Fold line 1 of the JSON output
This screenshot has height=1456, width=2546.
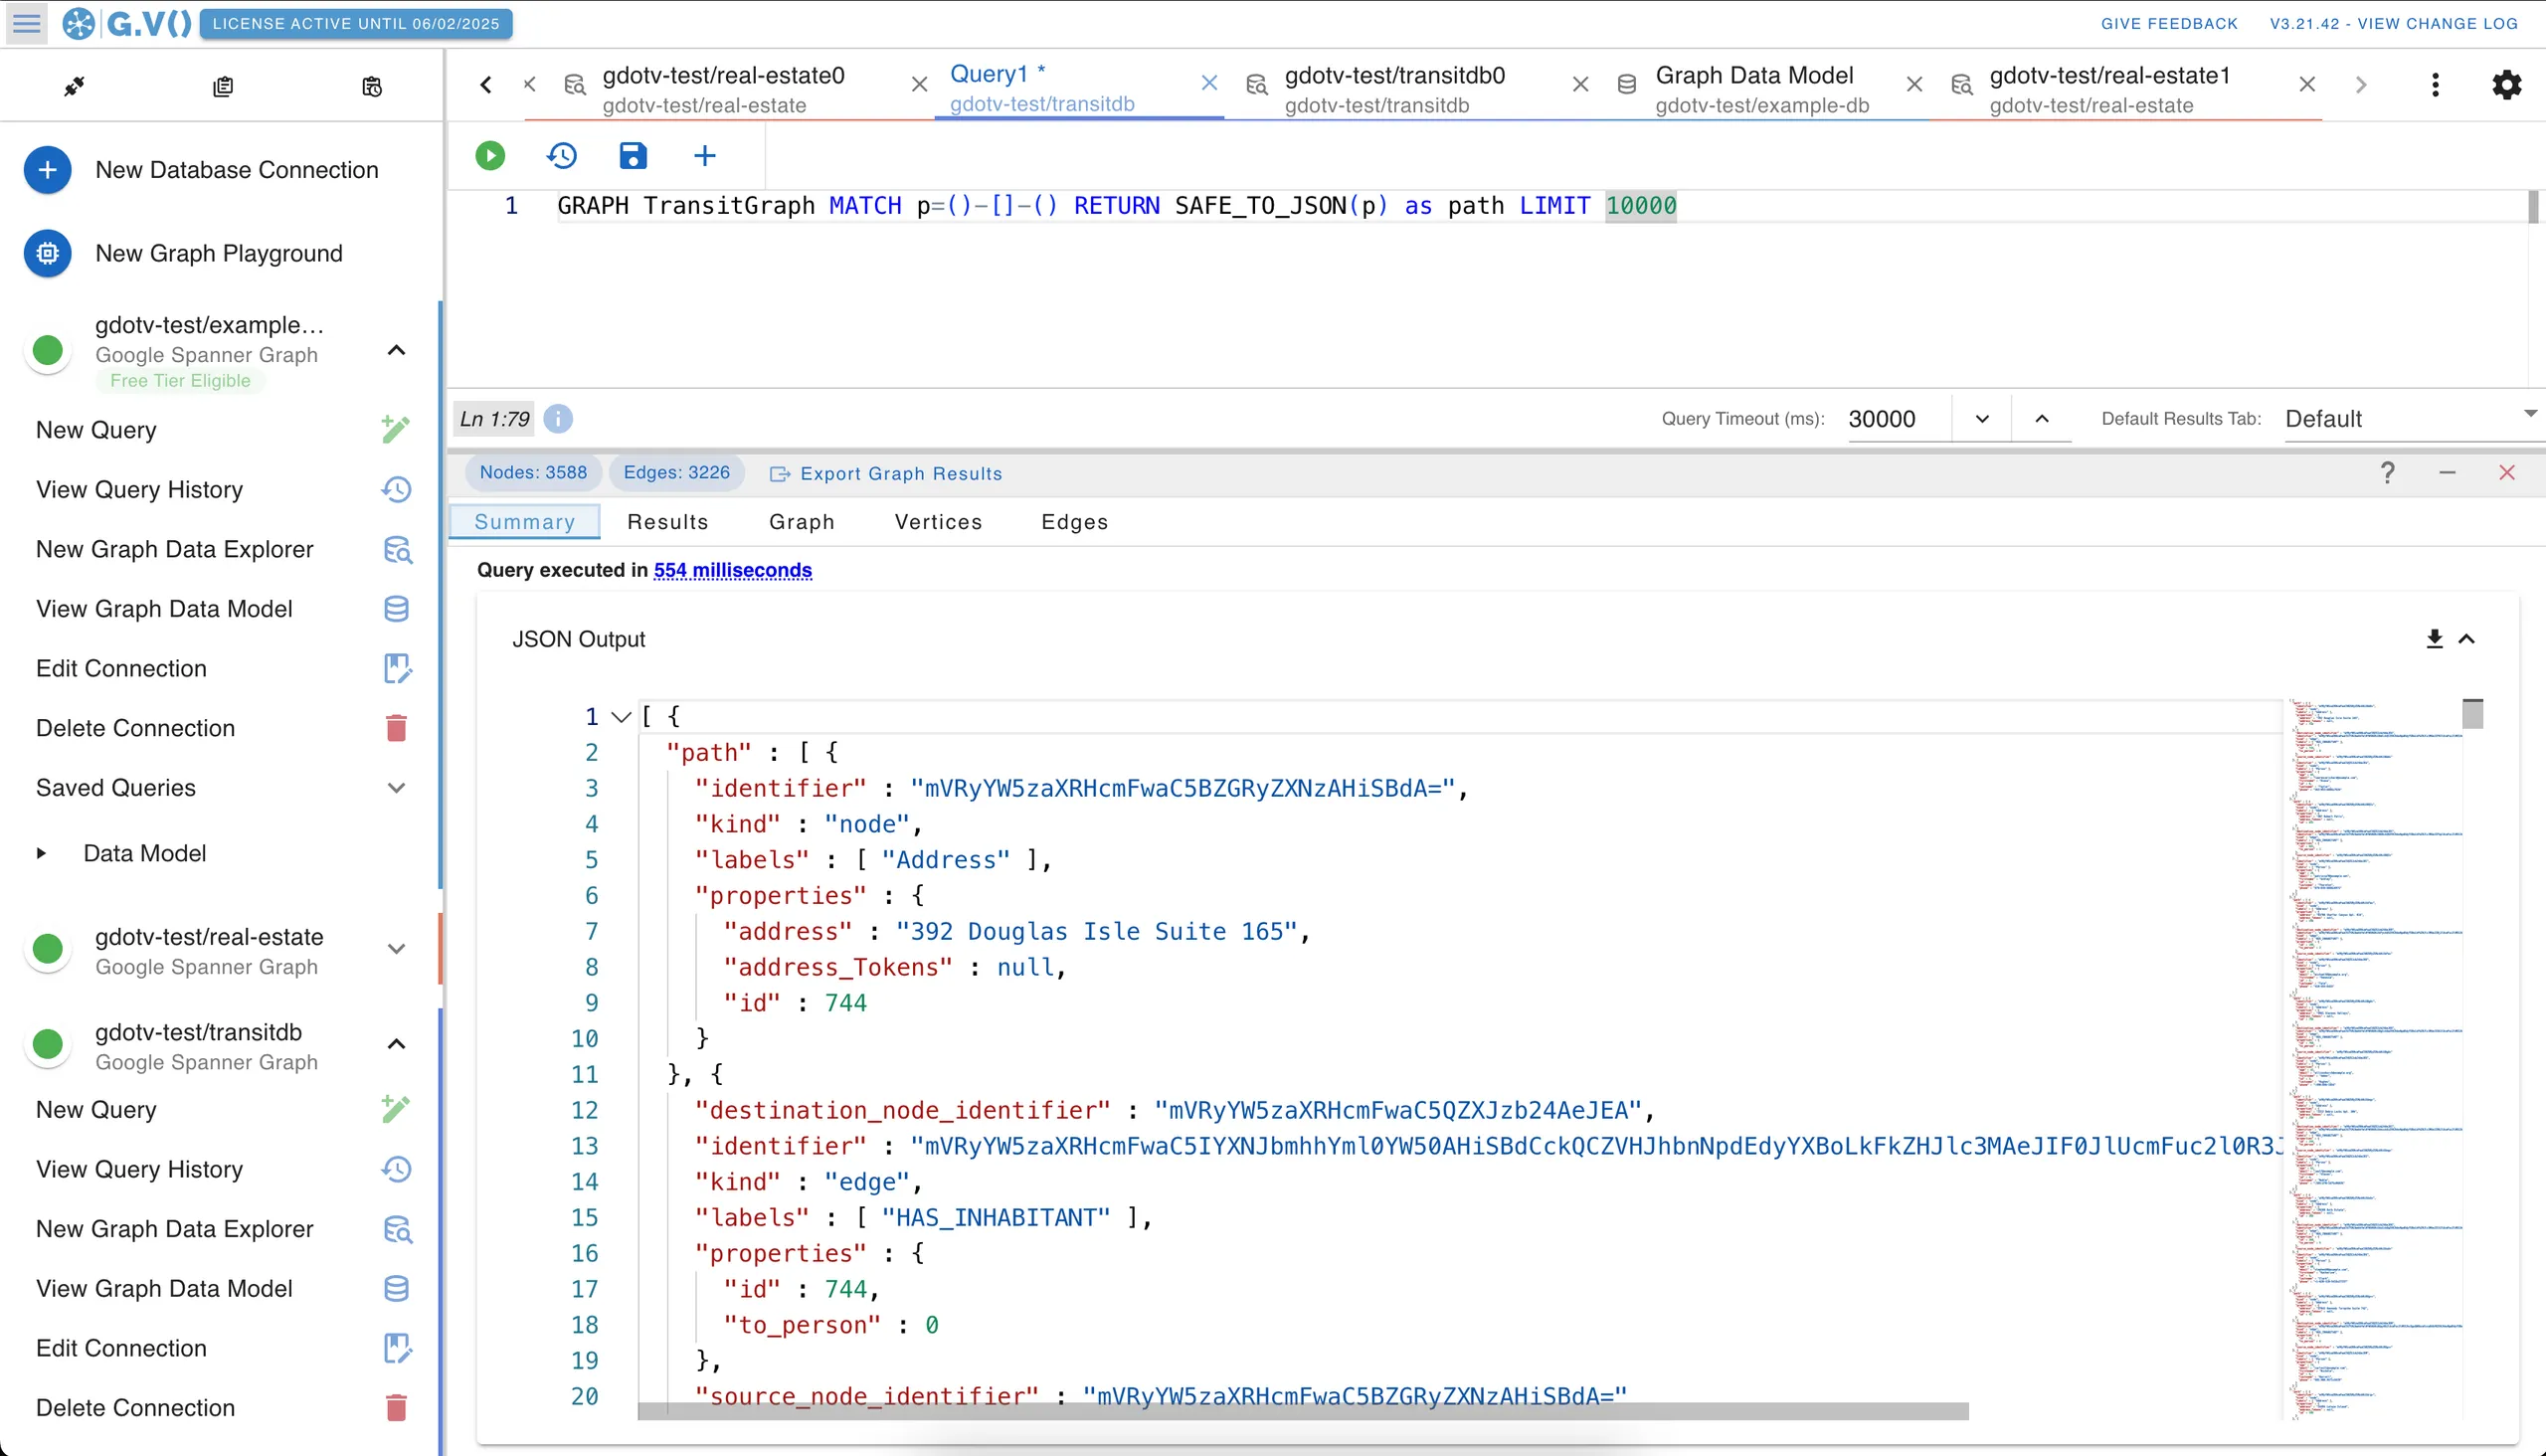point(621,717)
